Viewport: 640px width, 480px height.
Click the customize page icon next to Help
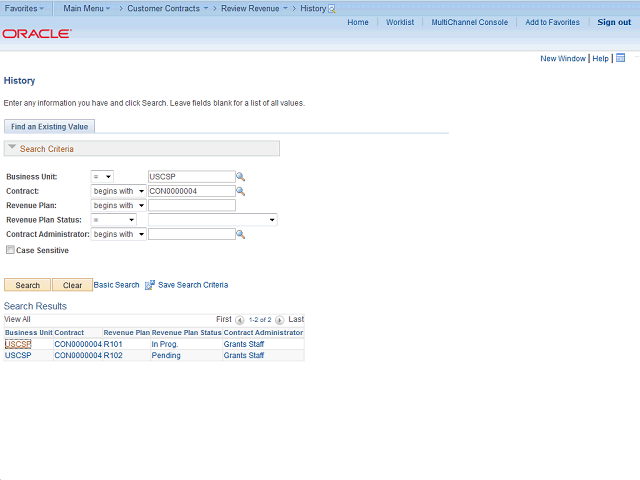[x=620, y=58]
